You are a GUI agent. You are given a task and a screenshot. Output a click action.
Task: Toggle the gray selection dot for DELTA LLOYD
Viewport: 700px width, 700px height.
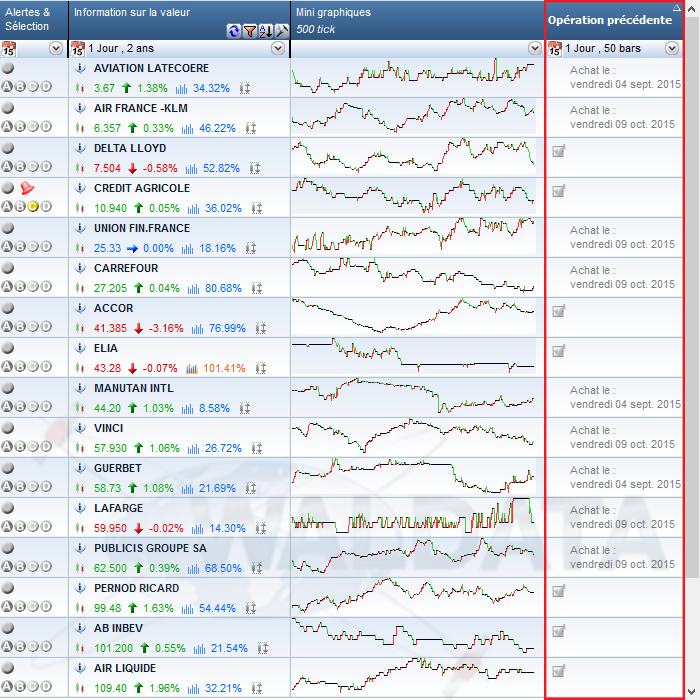[x=8, y=148]
